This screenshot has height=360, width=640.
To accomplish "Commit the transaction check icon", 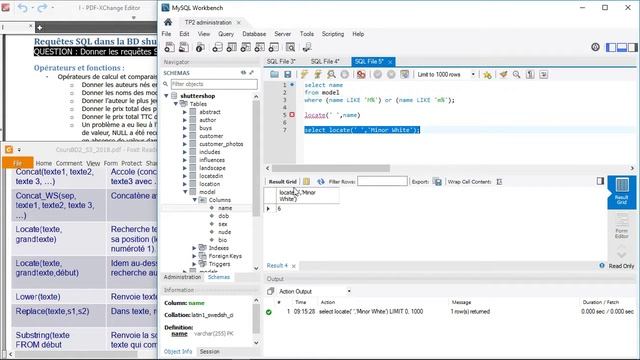I will 378,74.
